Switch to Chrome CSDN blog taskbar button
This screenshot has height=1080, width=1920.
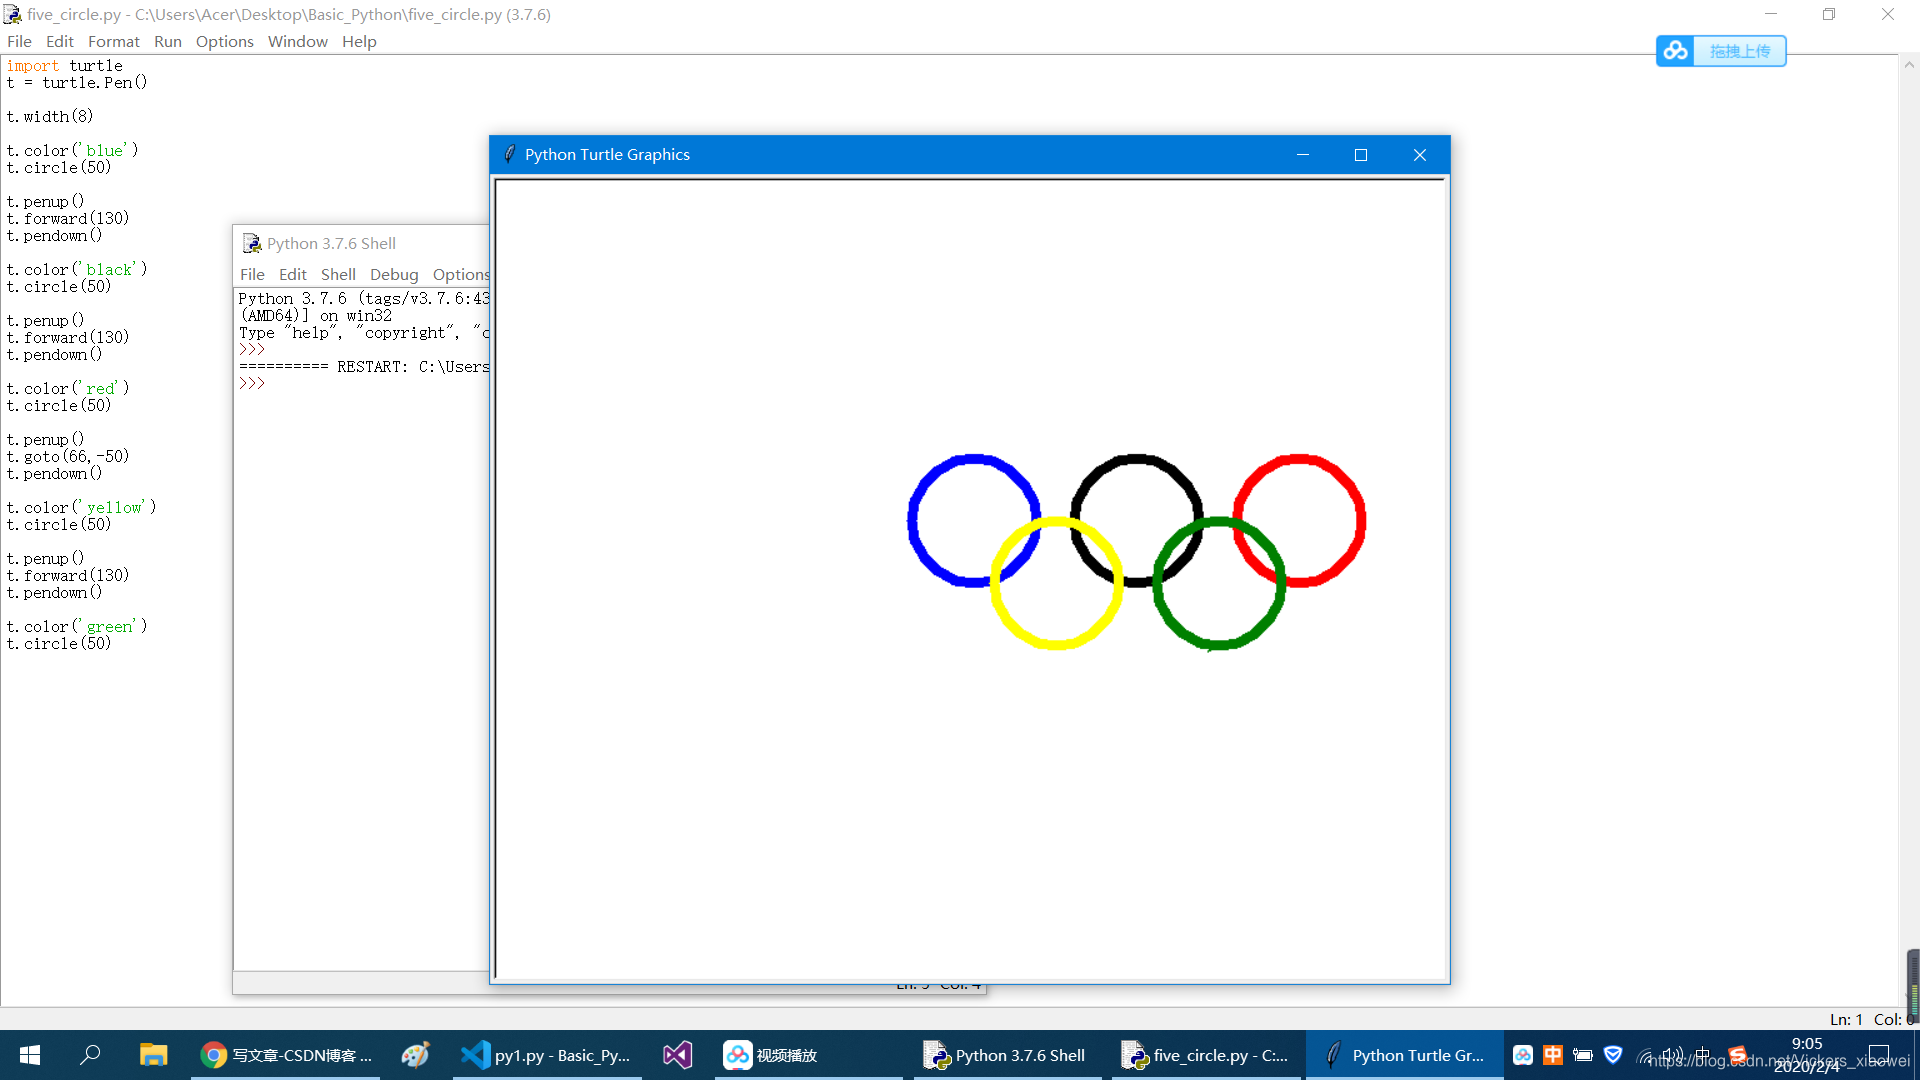[x=287, y=1055]
